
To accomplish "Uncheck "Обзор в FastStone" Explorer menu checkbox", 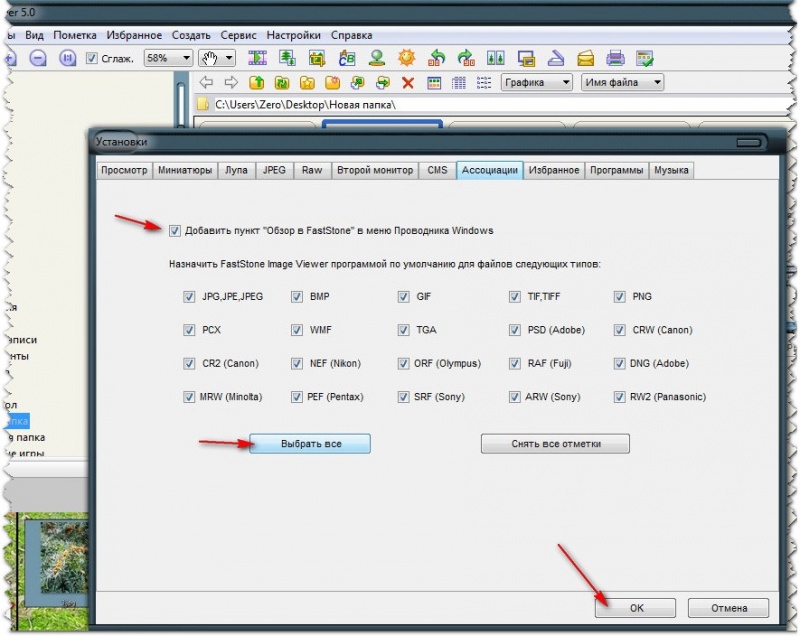I will coord(174,231).
